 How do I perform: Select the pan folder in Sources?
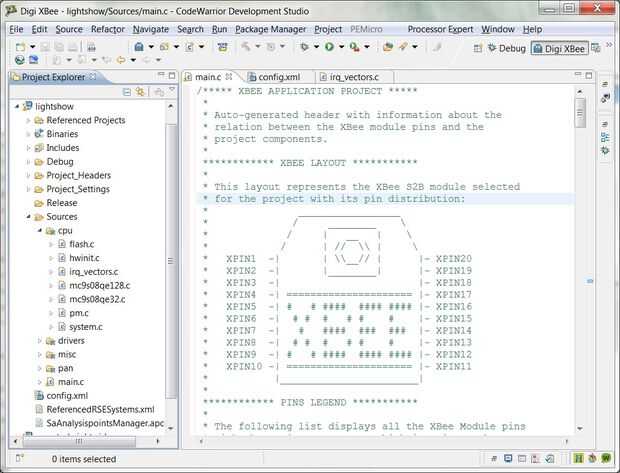point(65,368)
